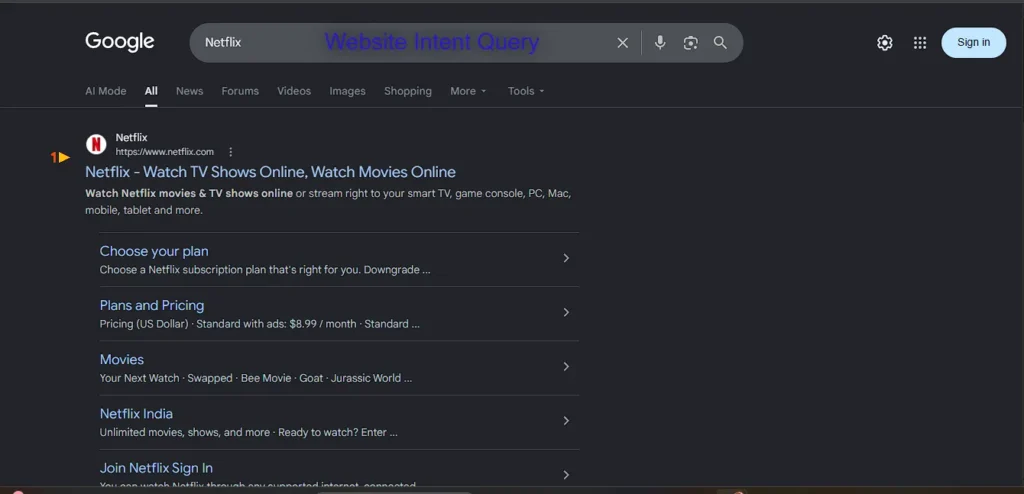Open Plans and Pricing sitelink

[x=152, y=305]
